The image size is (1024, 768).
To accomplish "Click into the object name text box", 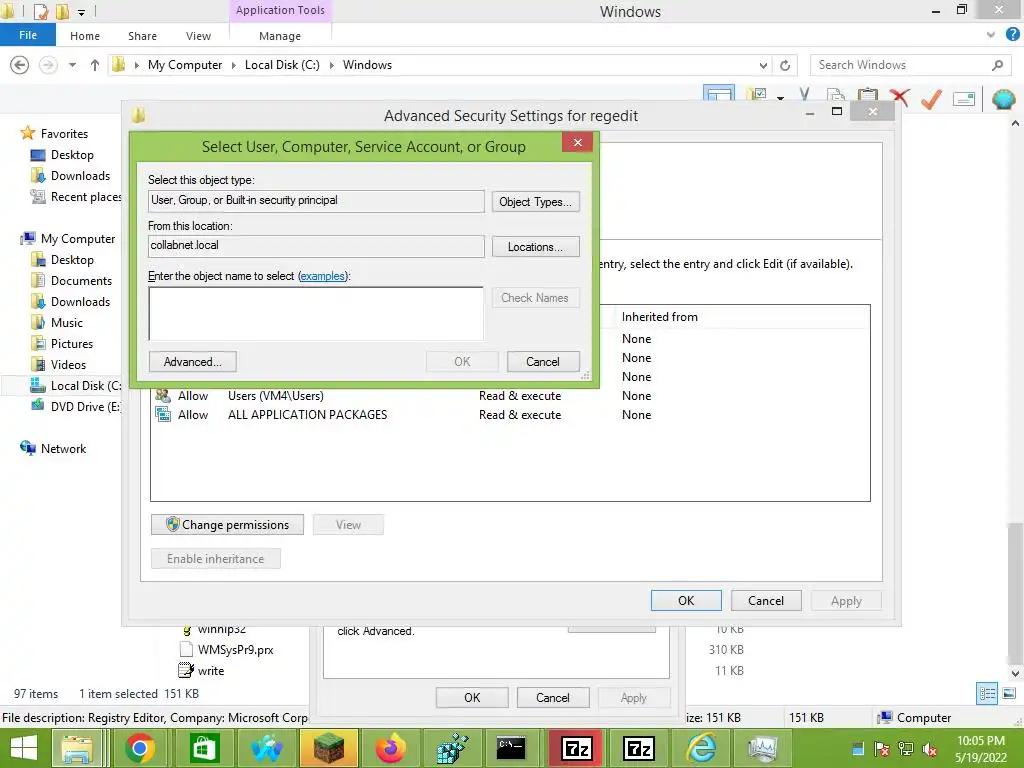I will [x=316, y=313].
